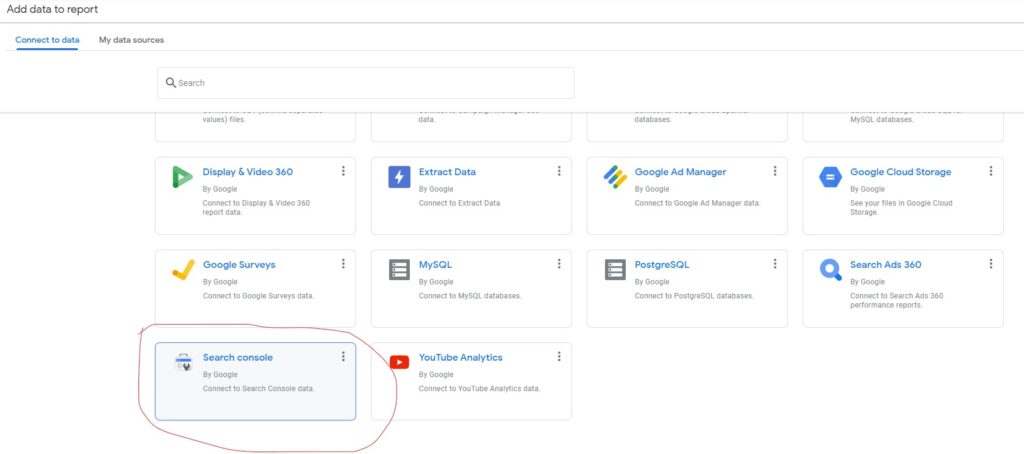This screenshot has width=1024, height=454.
Task: Open the Google Cloud Storage more options menu
Action: [x=991, y=170]
